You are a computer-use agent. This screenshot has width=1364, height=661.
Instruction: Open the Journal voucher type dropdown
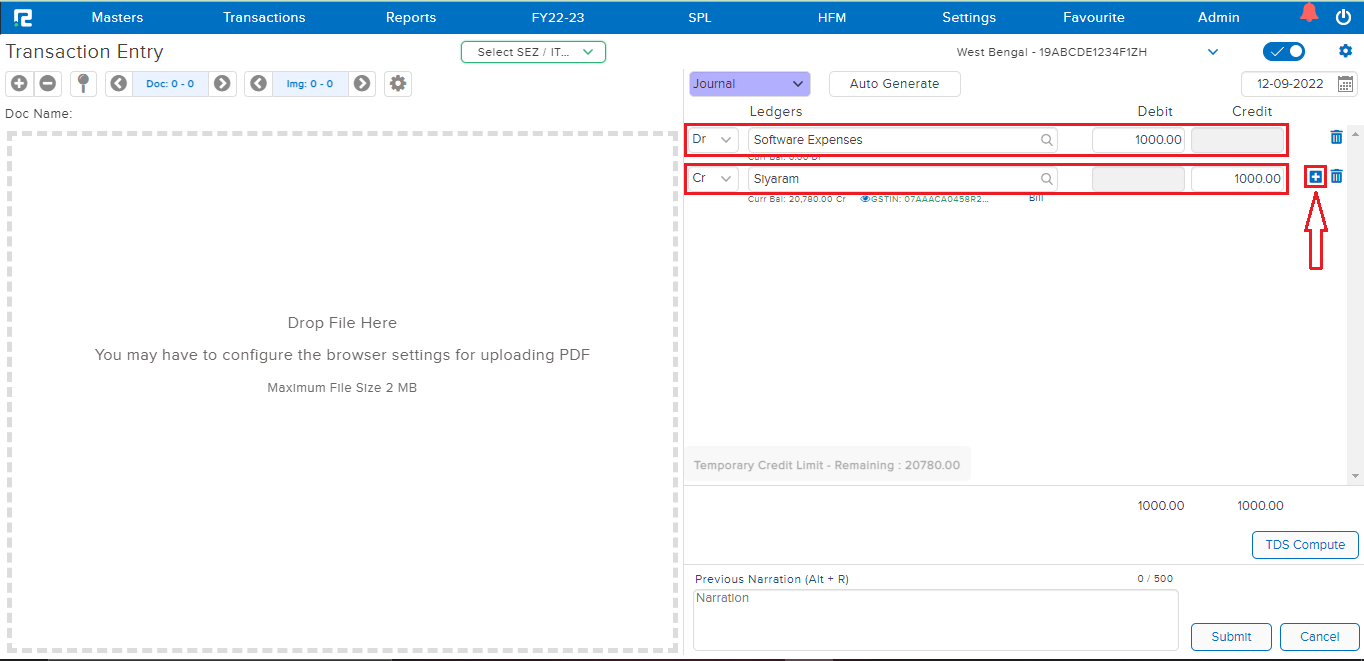pyautogui.click(x=749, y=84)
